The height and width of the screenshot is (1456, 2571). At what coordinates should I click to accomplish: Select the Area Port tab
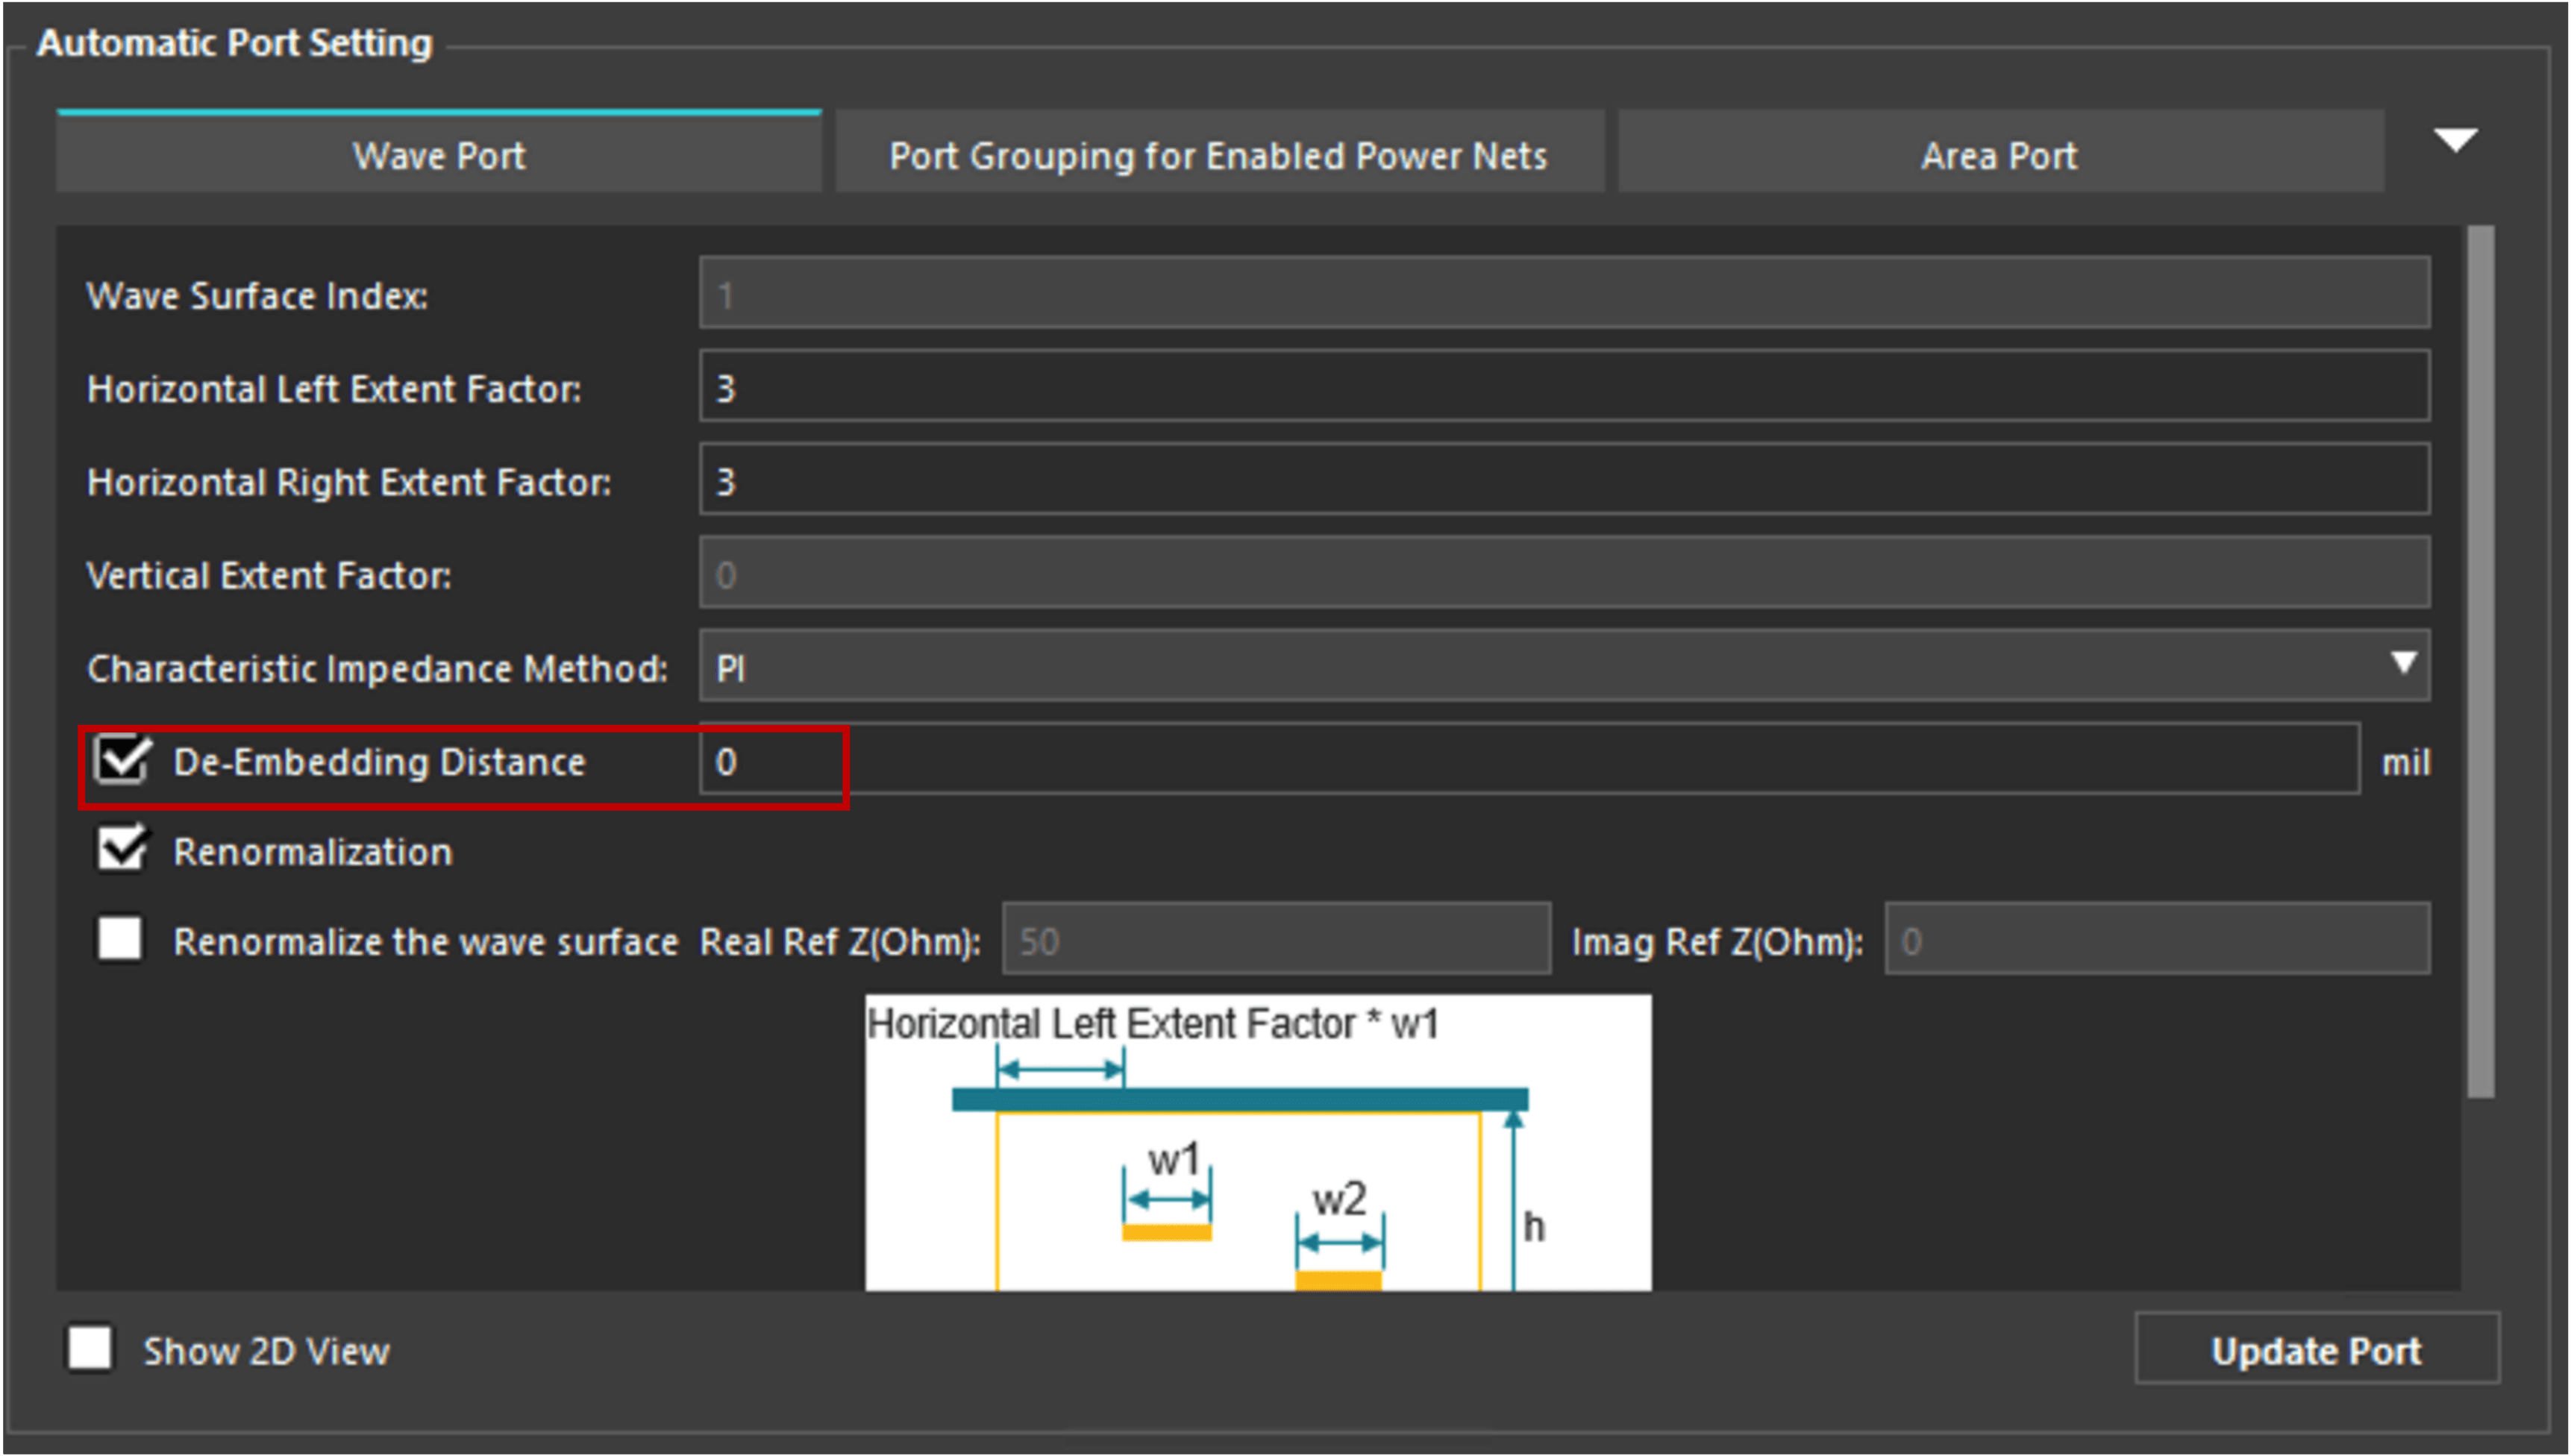[1999, 155]
